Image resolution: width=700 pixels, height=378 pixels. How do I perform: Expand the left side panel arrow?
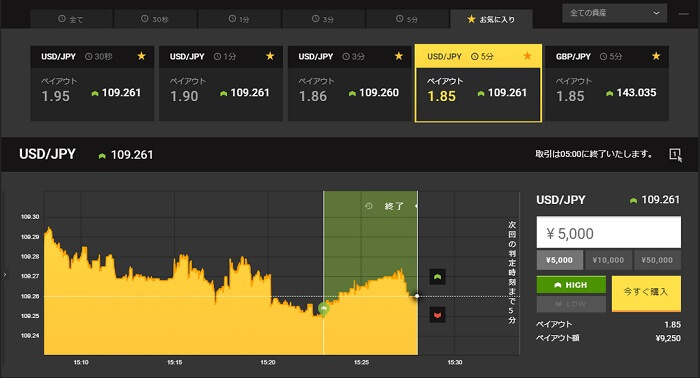pyautogui.click(x=5, y=274)
